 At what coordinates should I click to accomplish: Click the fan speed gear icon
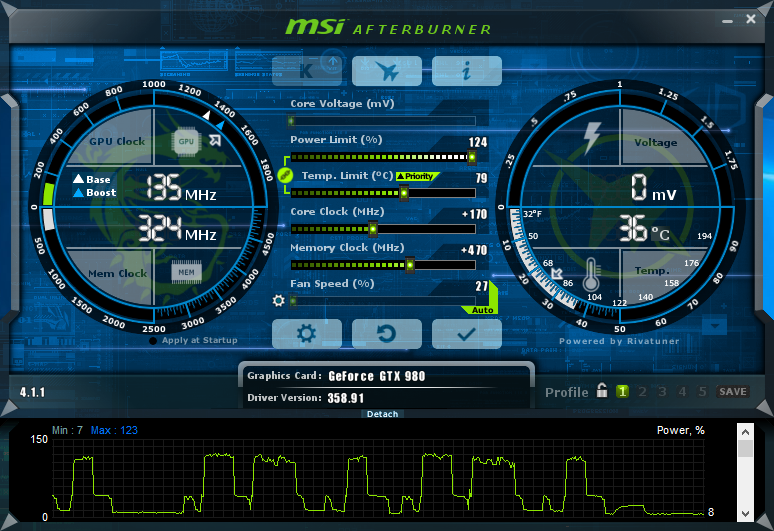280,300
